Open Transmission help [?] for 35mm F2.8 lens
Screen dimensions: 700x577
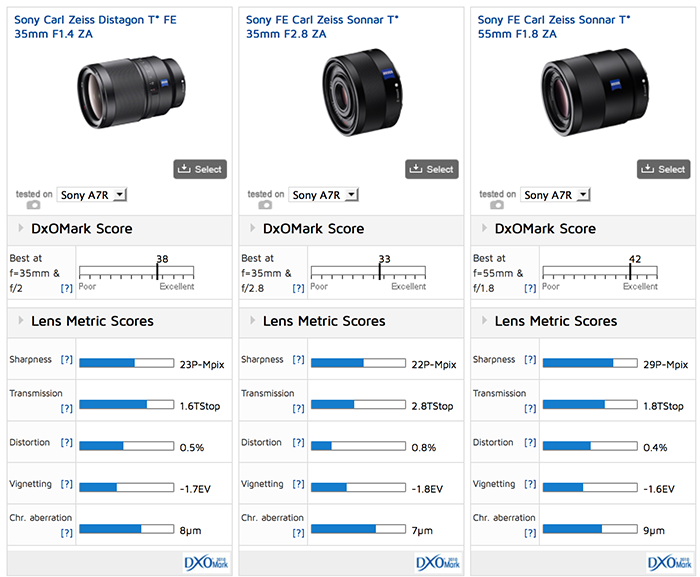pyautogui.click(x=298, y=408)
